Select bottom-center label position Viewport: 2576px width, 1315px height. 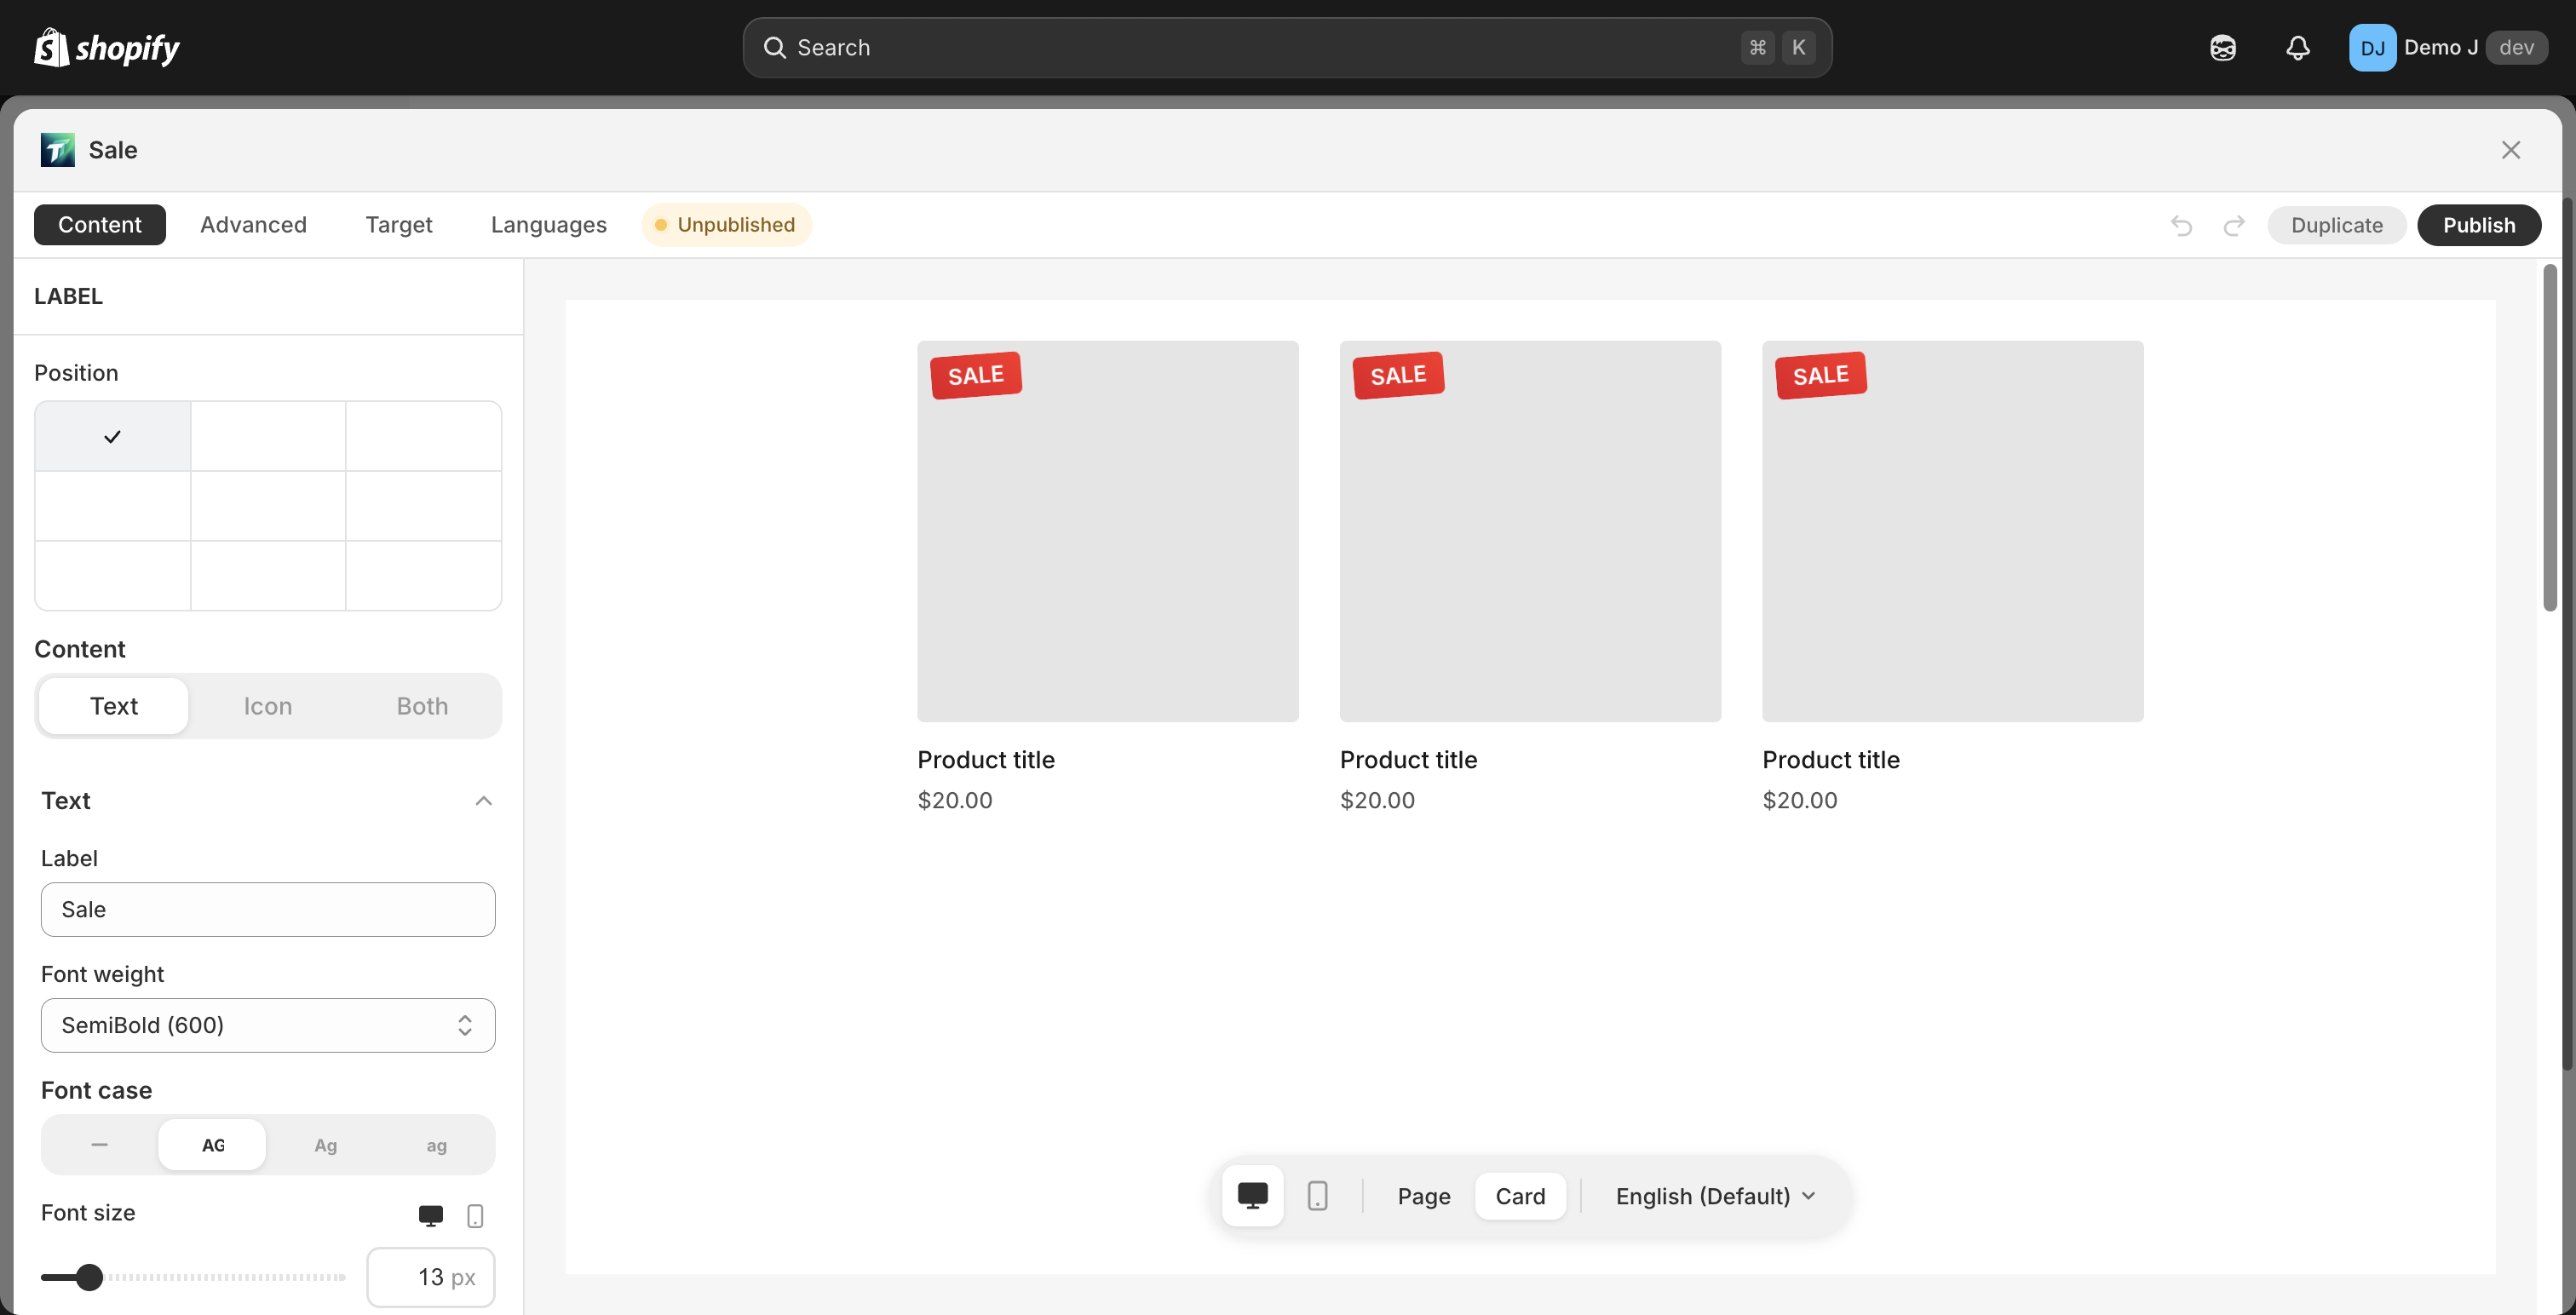point(268,575)
